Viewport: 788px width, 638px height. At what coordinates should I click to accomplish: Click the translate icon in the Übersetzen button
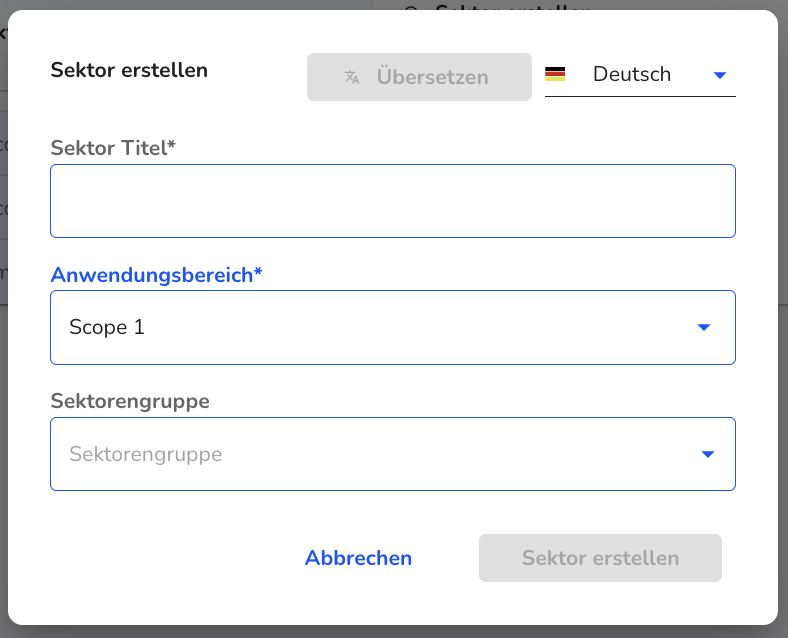pyautogui.click(x=352, y=77)
